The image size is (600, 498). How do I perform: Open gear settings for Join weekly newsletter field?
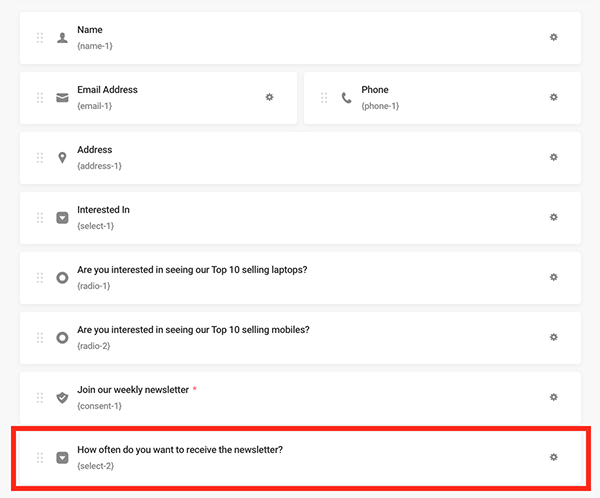click(554, 397)
